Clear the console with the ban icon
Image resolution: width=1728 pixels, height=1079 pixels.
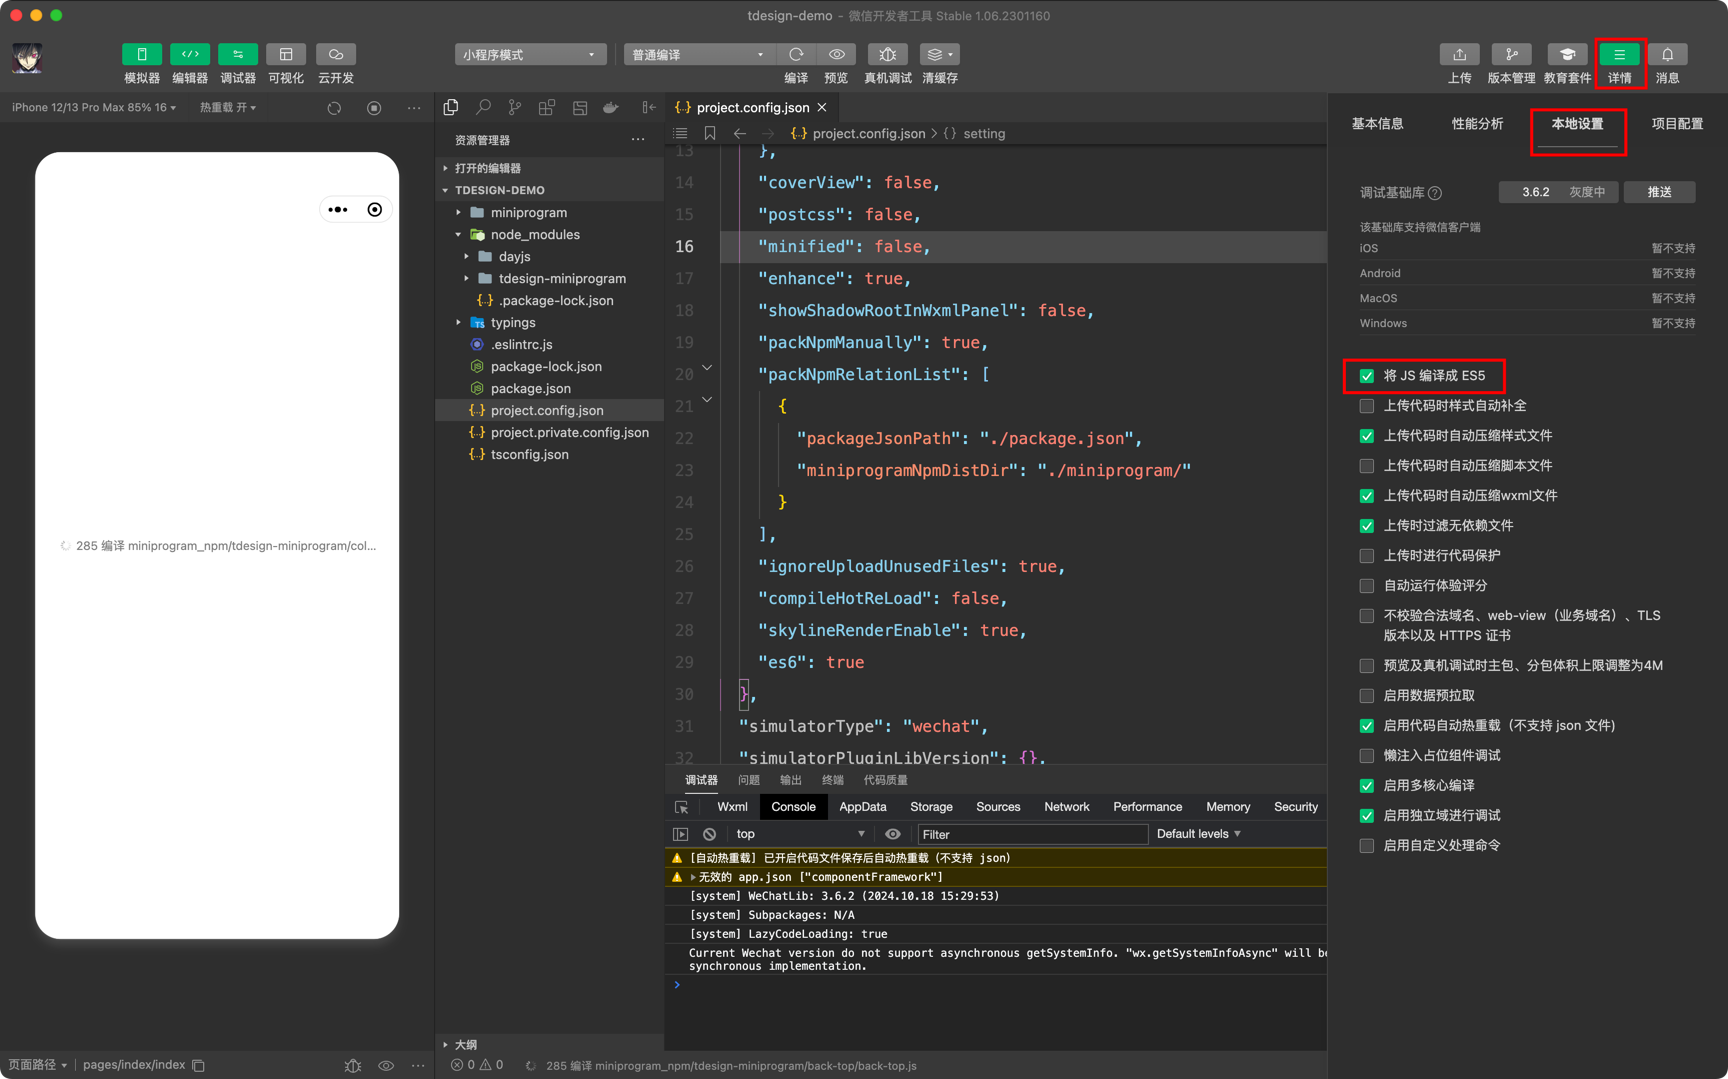click(709, 834)
